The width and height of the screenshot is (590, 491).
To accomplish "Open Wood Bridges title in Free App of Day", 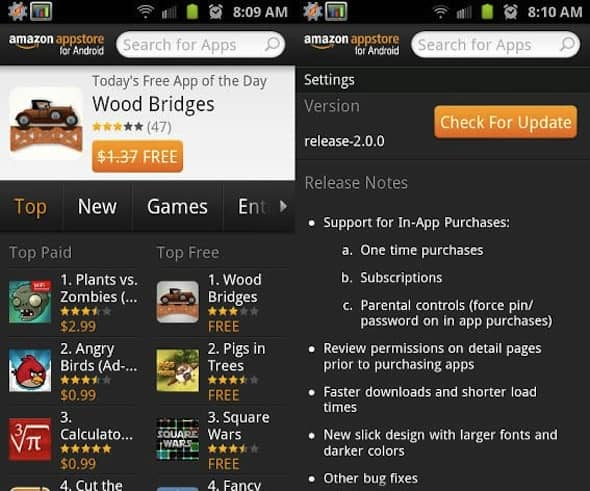I will (x=154, y=104).
